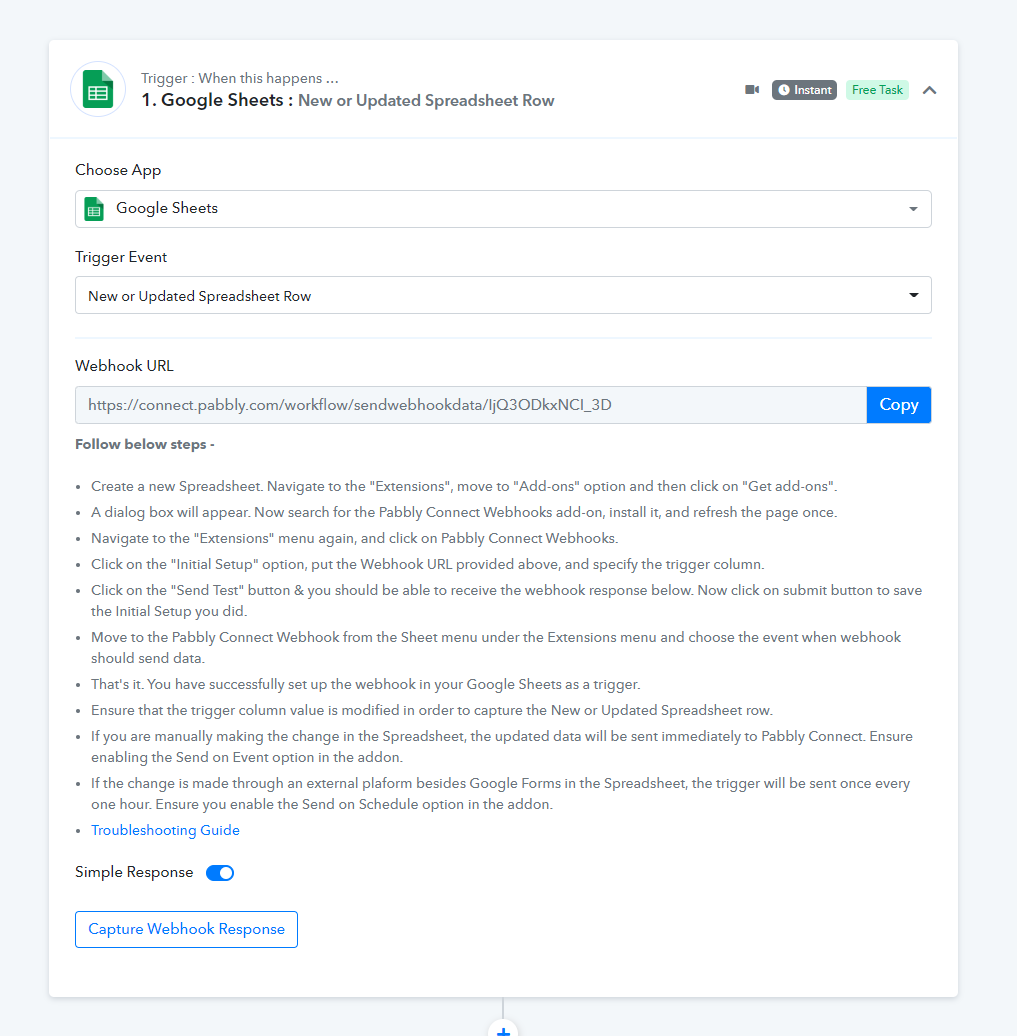Add a step with the plus icon
This screenshot has height=1036, width=1017.
(503, 1029)
